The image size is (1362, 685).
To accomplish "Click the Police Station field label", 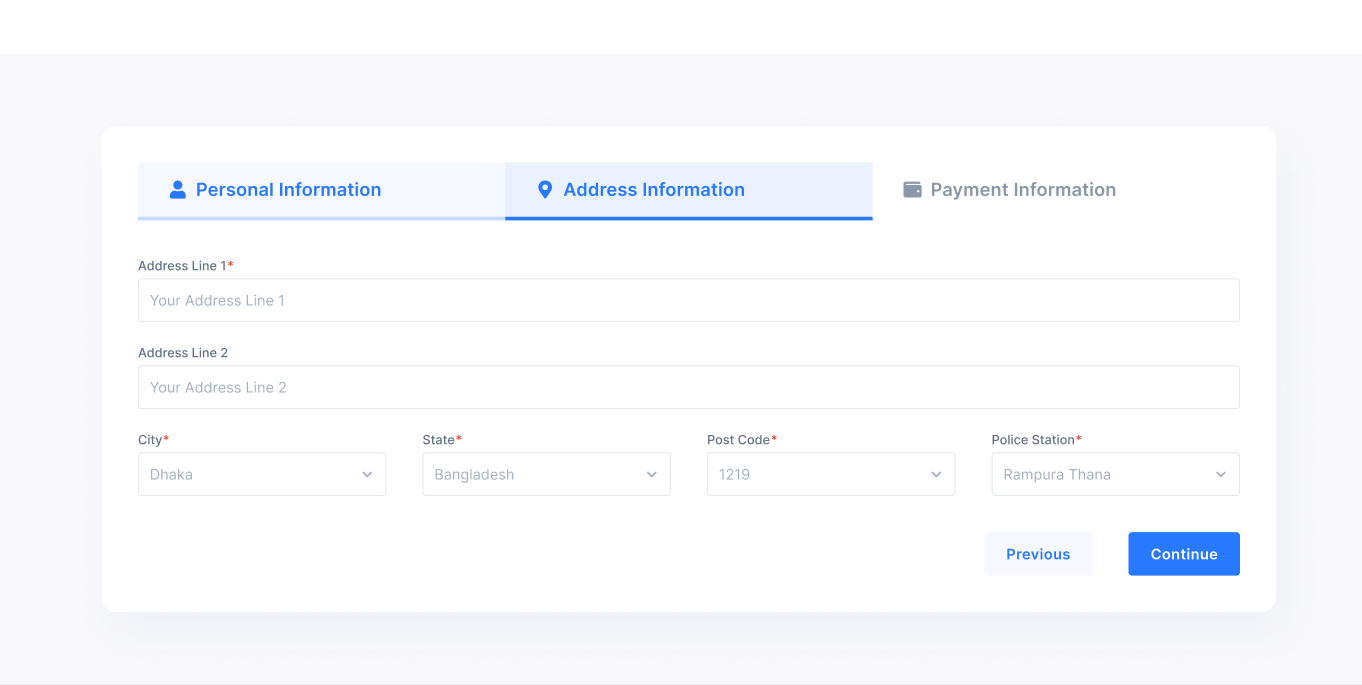I will click(x=1033, y=440).
